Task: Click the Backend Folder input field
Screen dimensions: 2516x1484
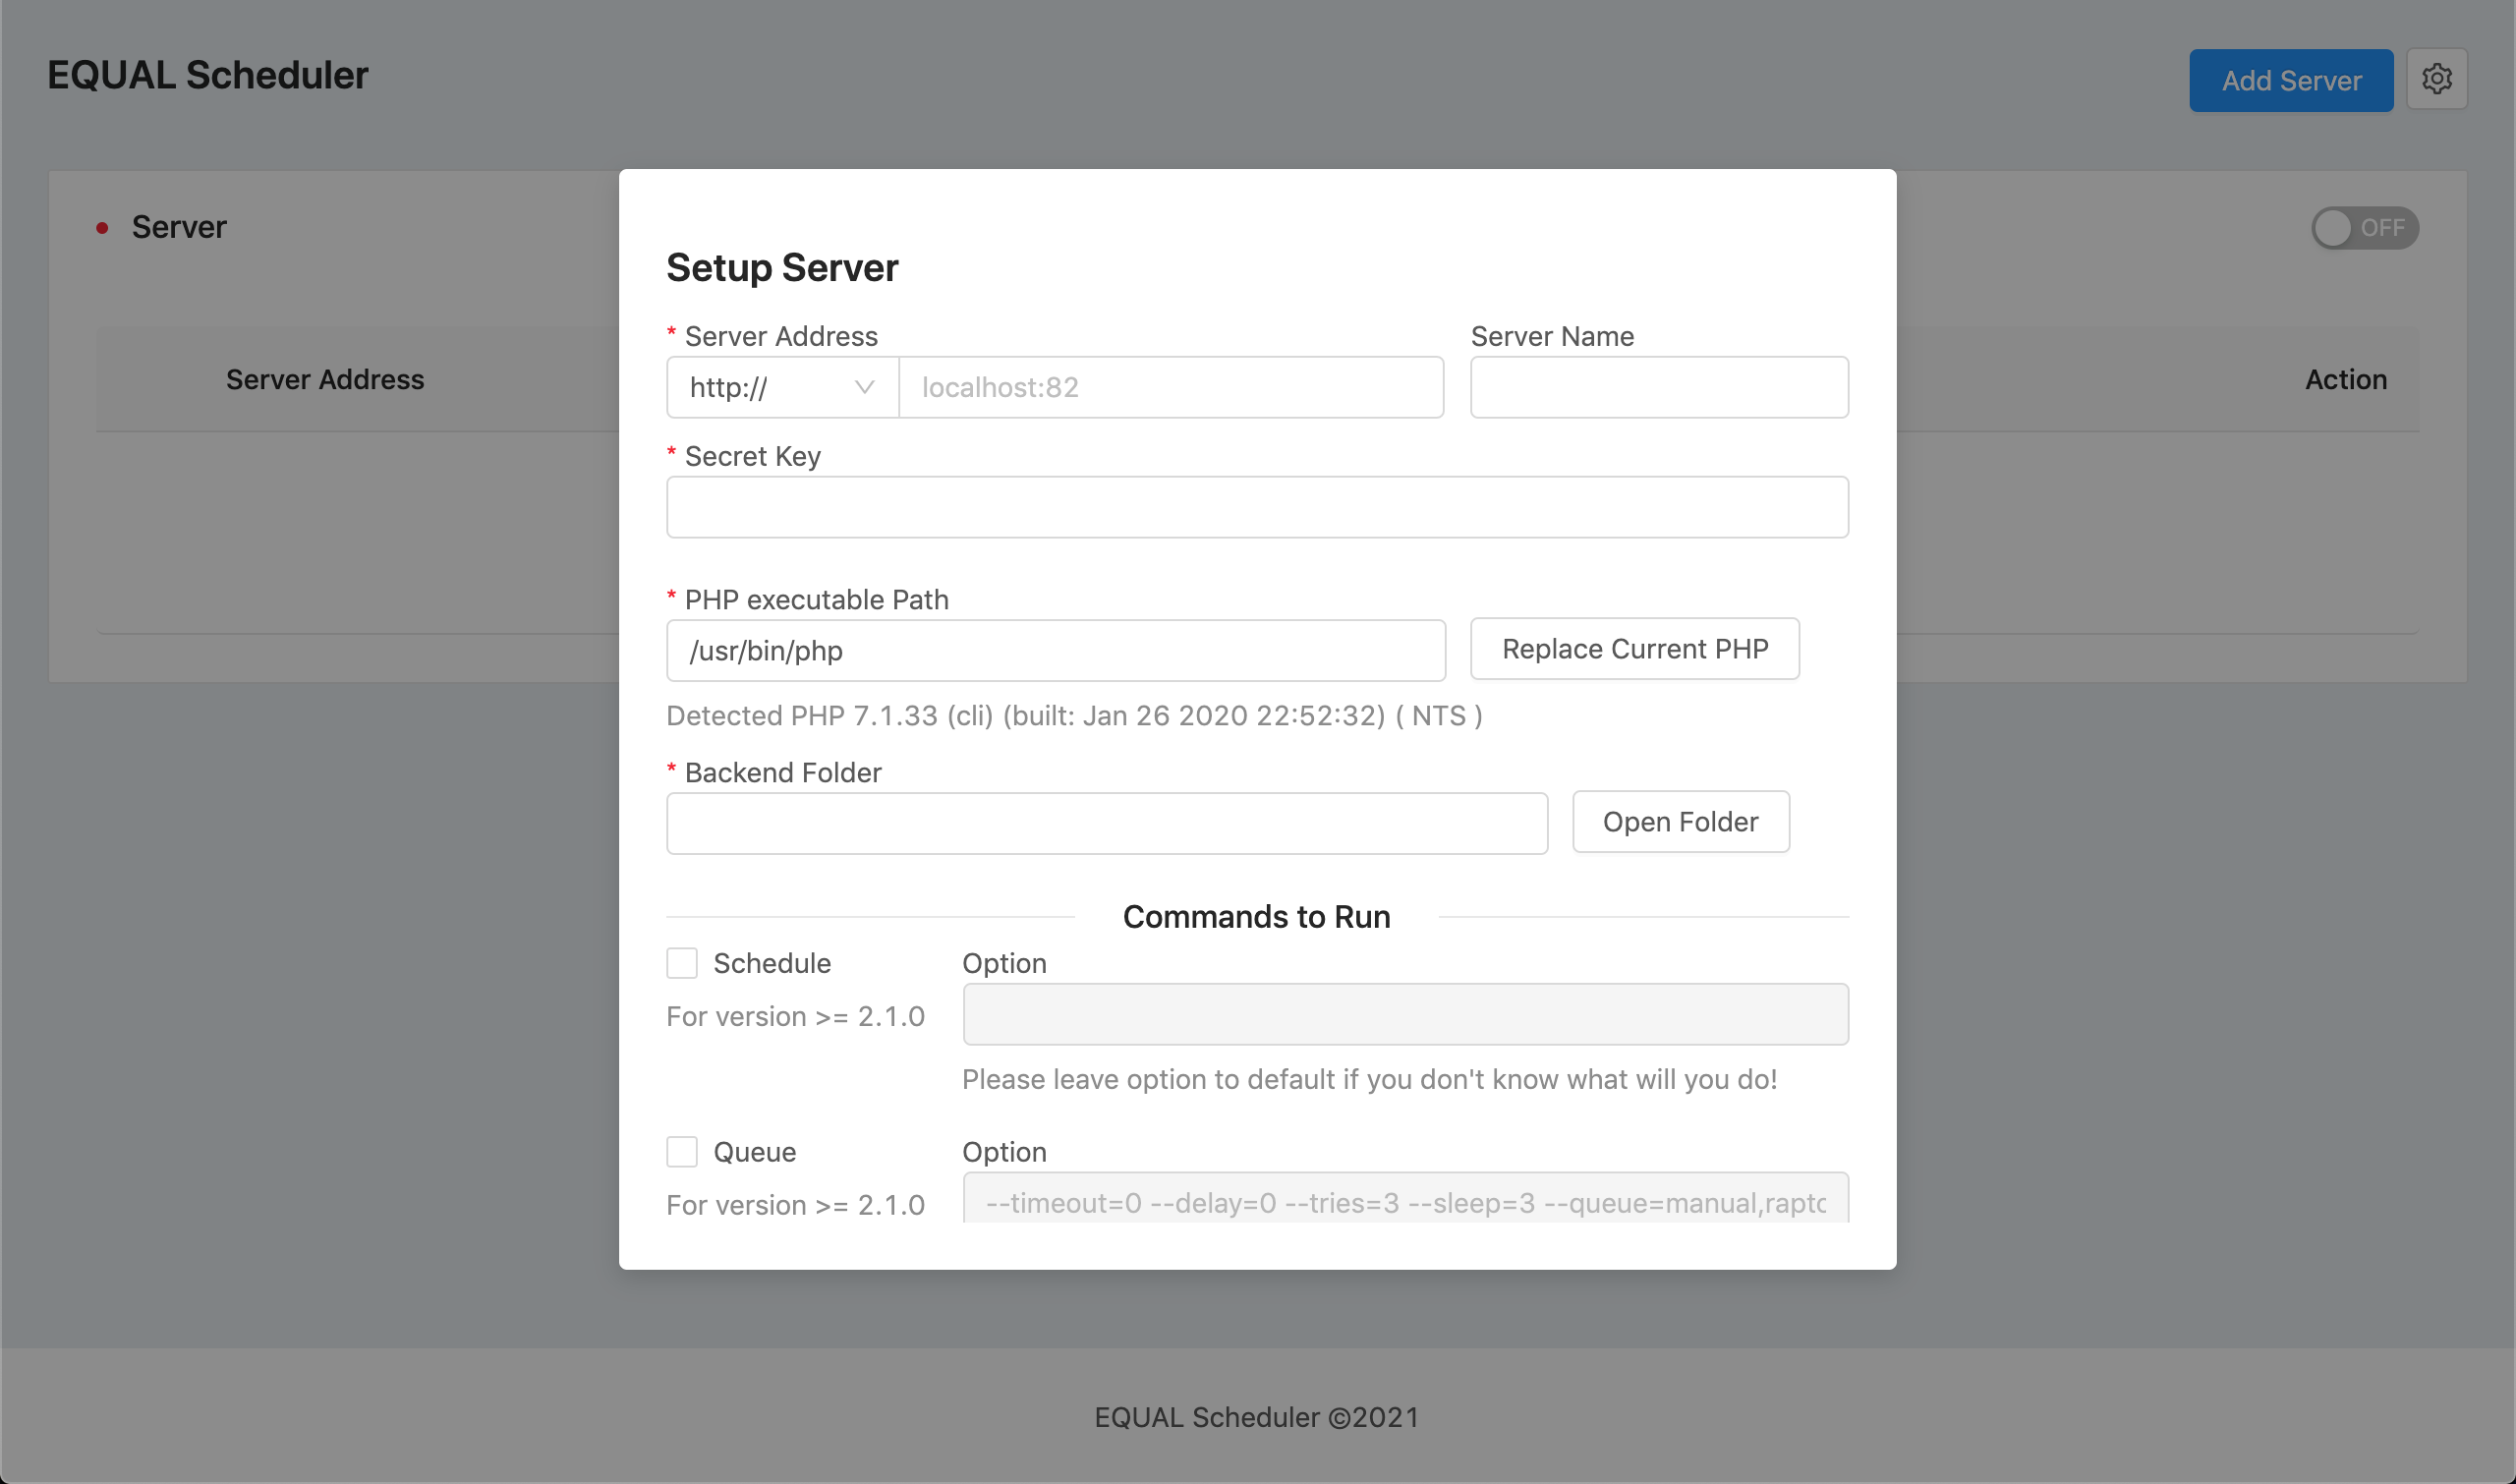Action: (1106, 822)
